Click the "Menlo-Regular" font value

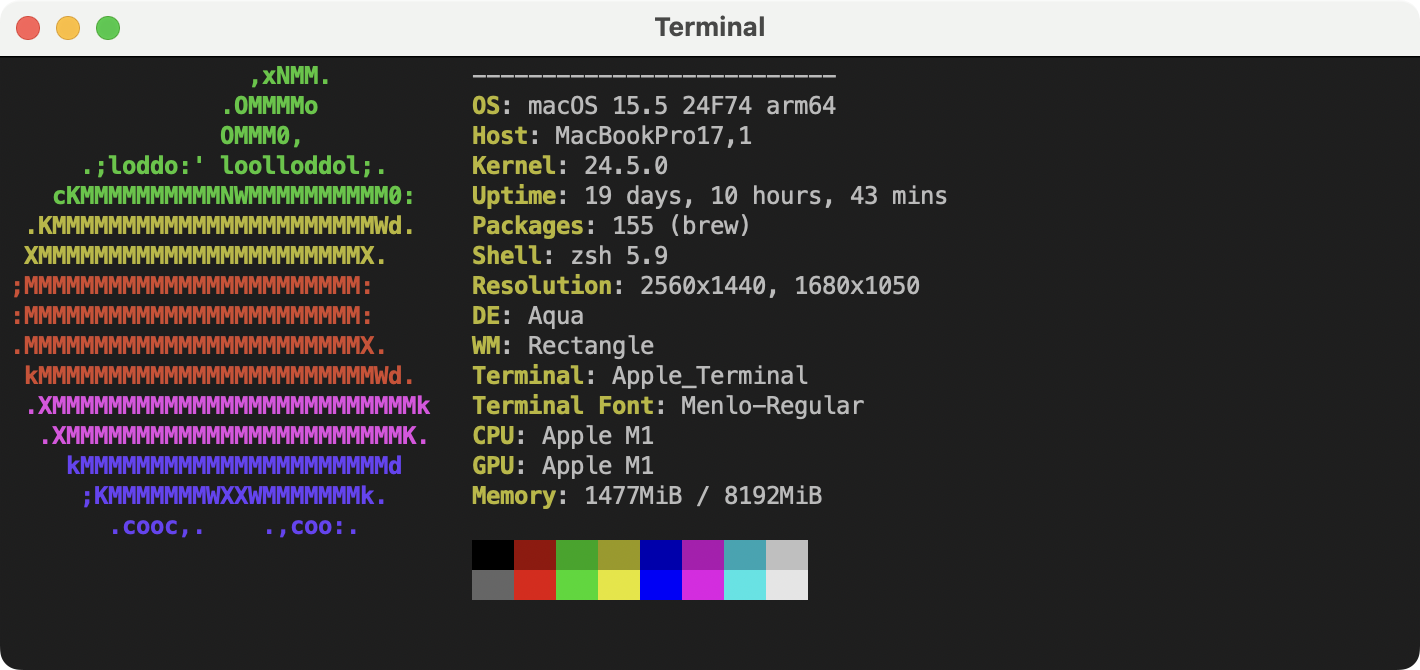click(773, 406)
